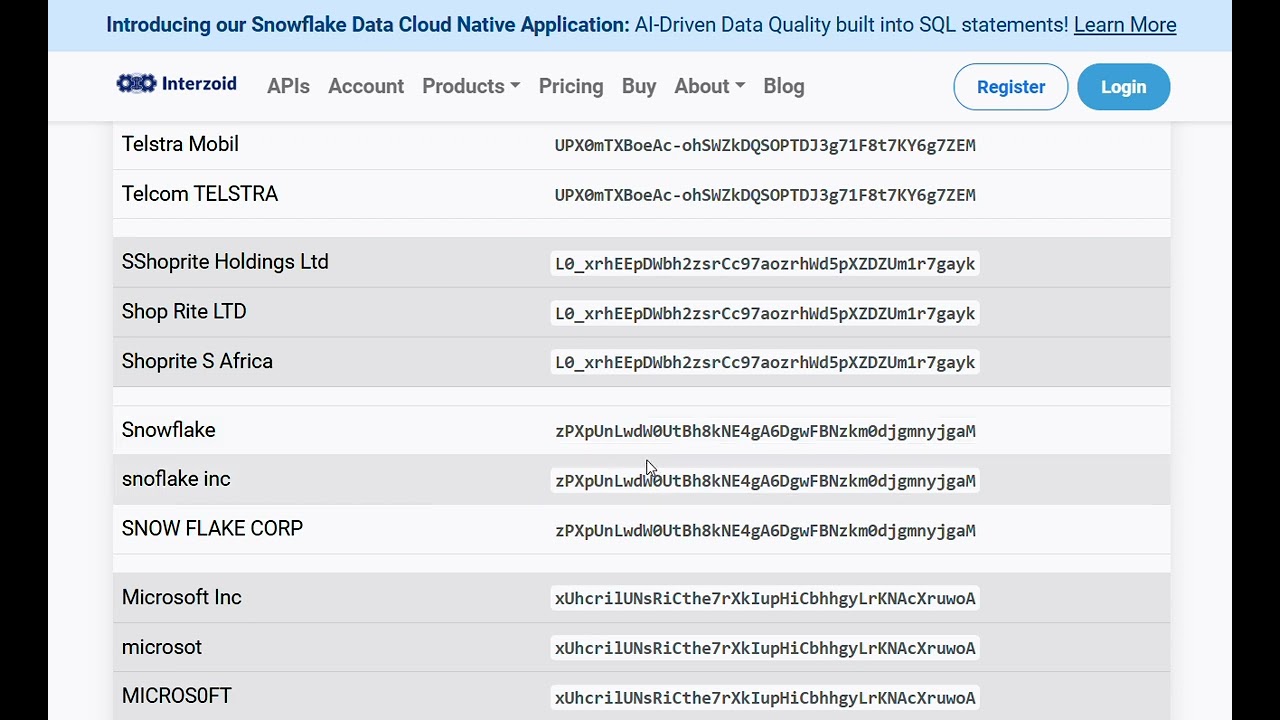
Task: Click the Login button
Action: 1124,87
